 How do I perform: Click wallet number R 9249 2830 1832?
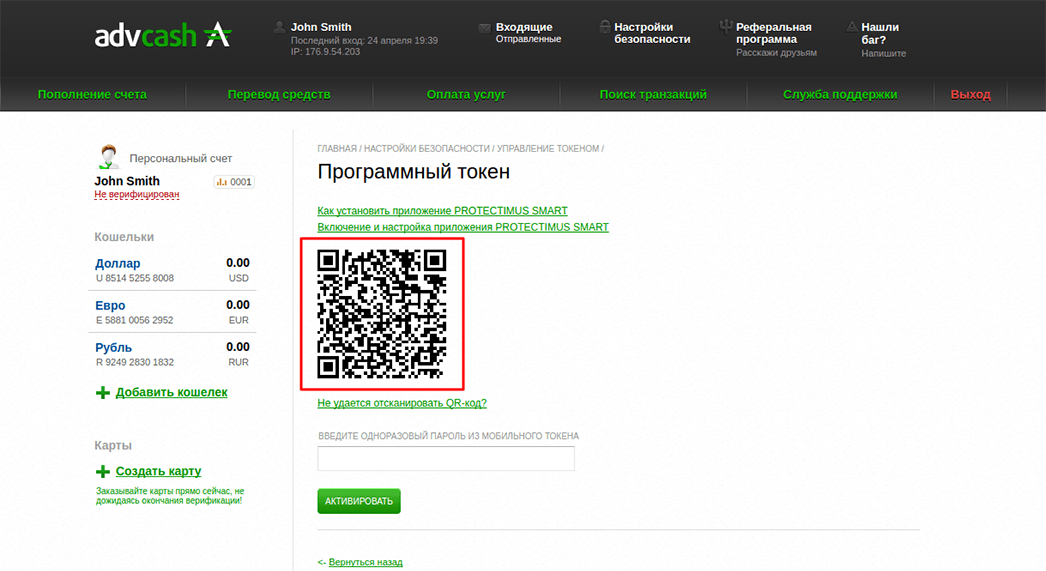point(135,362)
